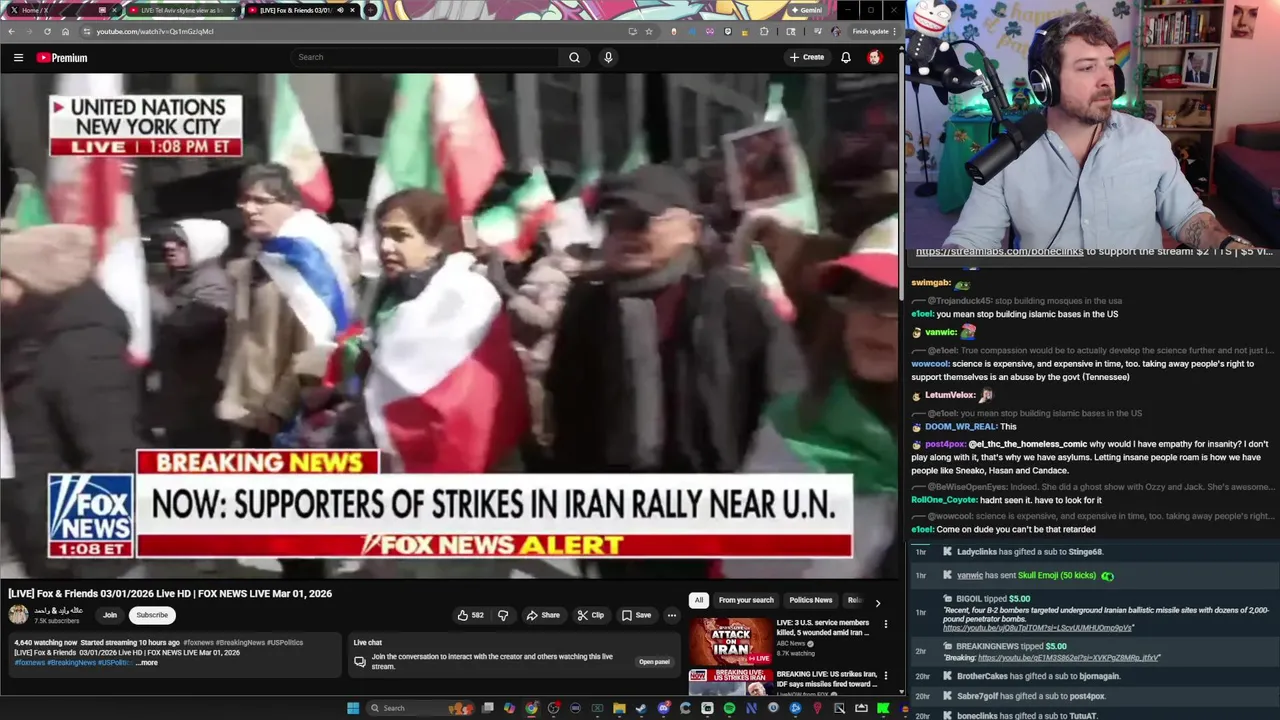Click the Fox News live video player
1280x720 pixels.
coord(449,325)
